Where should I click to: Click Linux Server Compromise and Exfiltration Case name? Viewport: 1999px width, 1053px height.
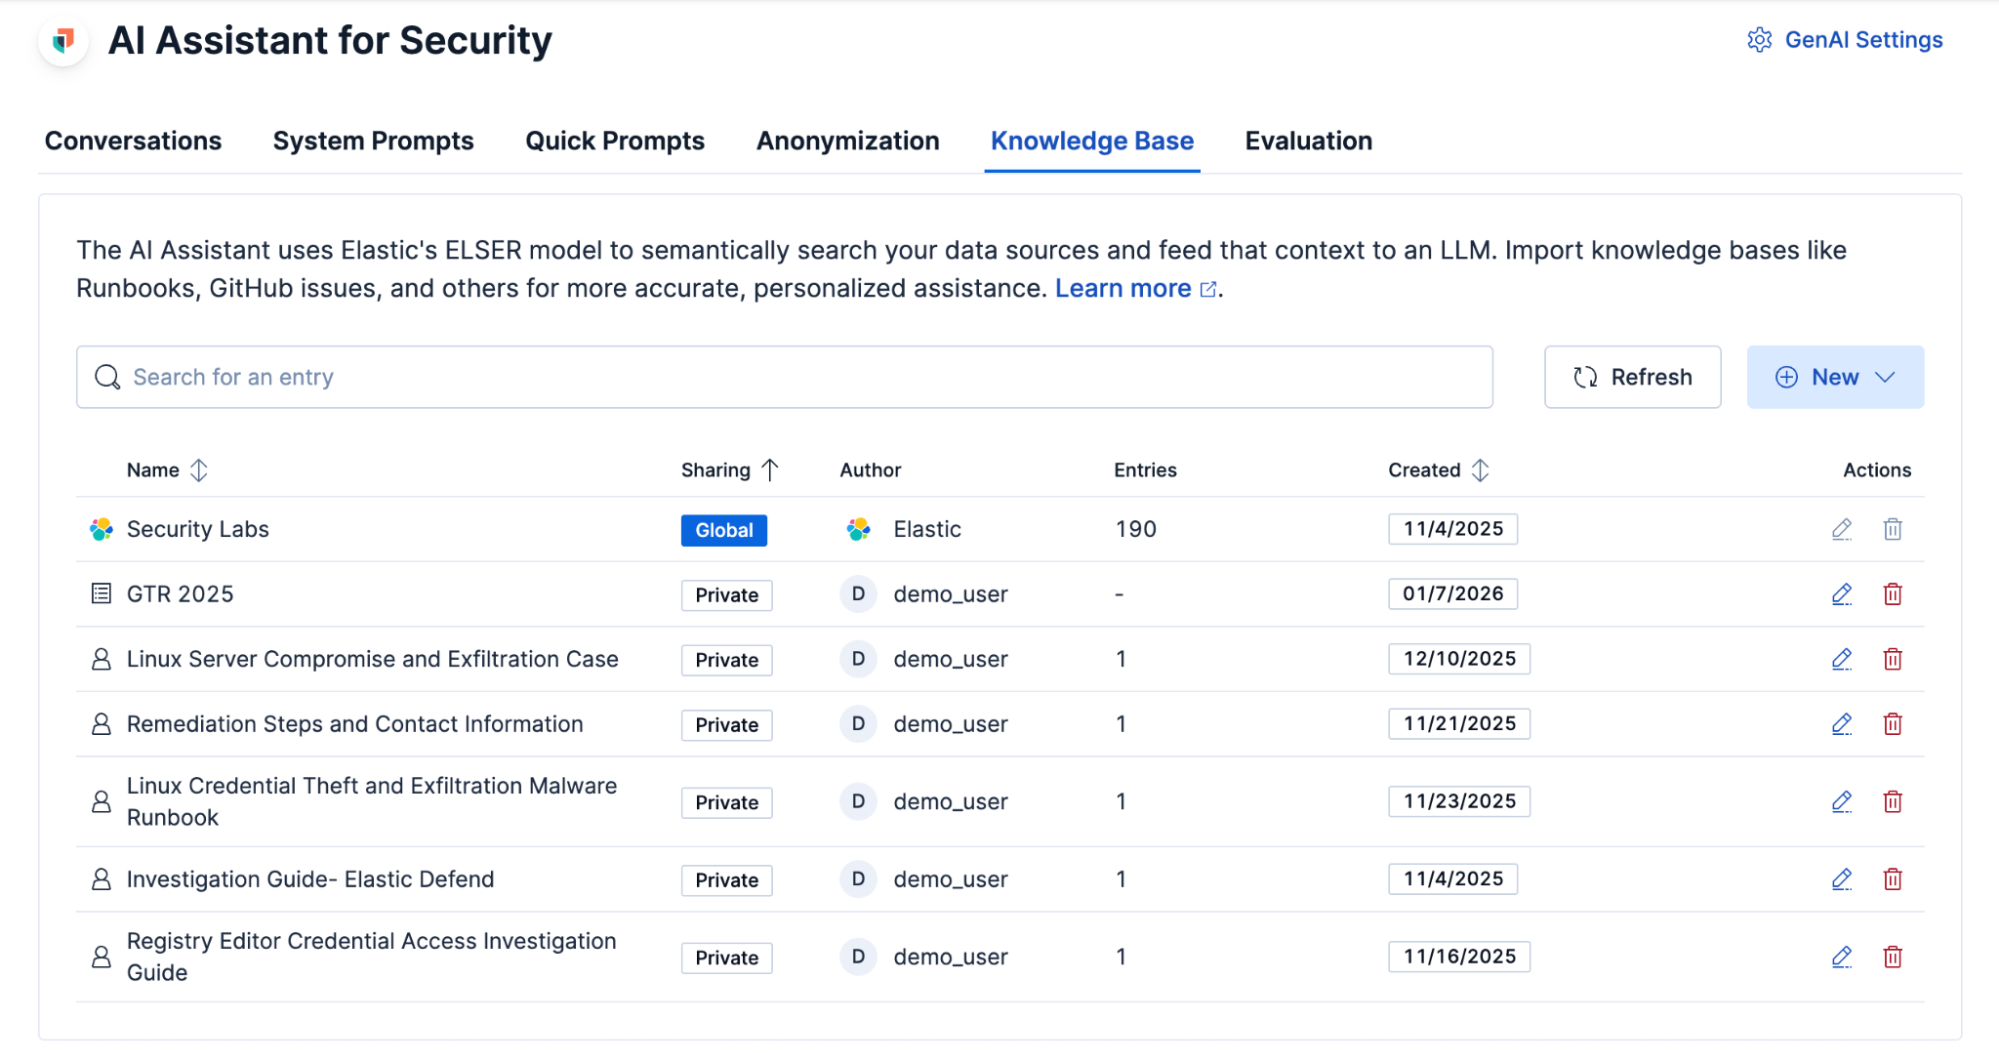point(372,659)
